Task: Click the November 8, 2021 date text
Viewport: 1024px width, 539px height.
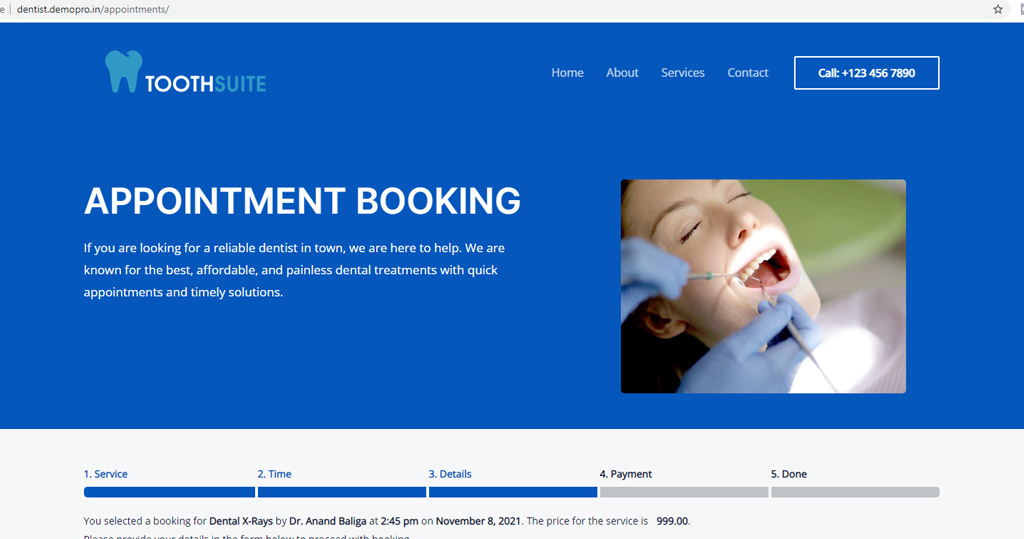Action: (x=478, y=521)
